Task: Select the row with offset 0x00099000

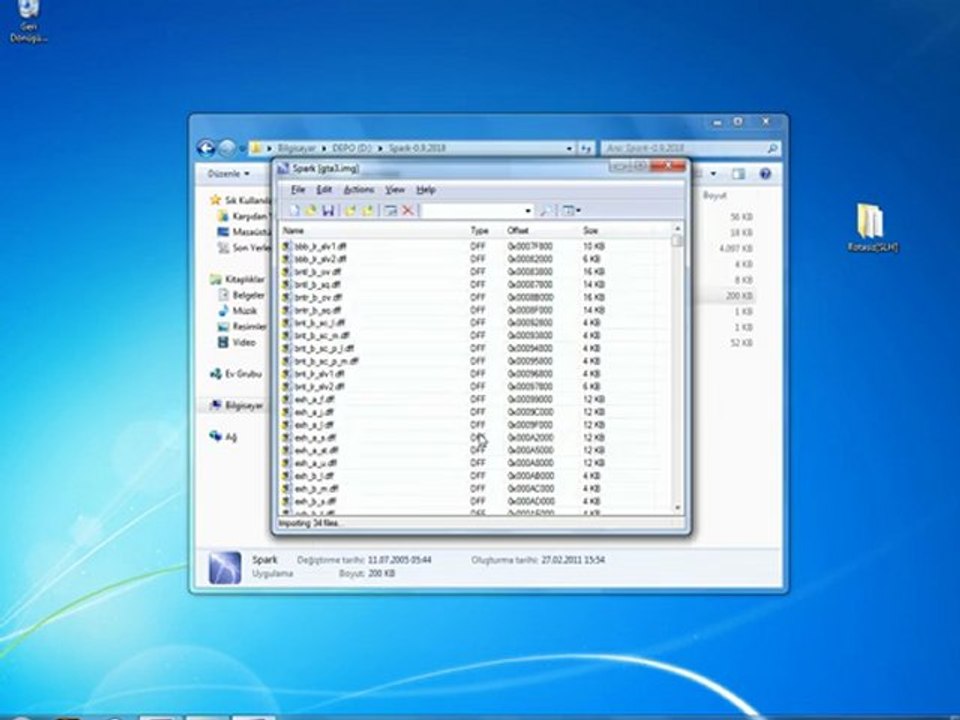Action: click(x=474, y=399)
